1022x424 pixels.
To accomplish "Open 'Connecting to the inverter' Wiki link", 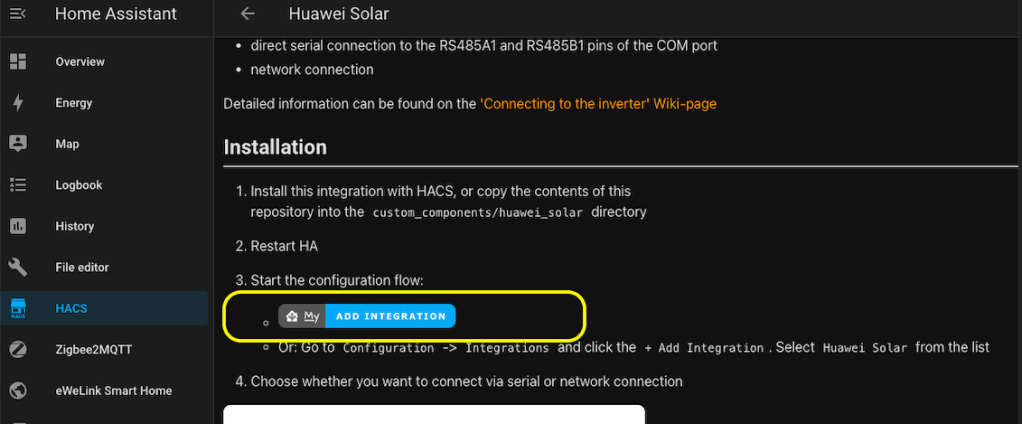I will [x=598, y=103].
